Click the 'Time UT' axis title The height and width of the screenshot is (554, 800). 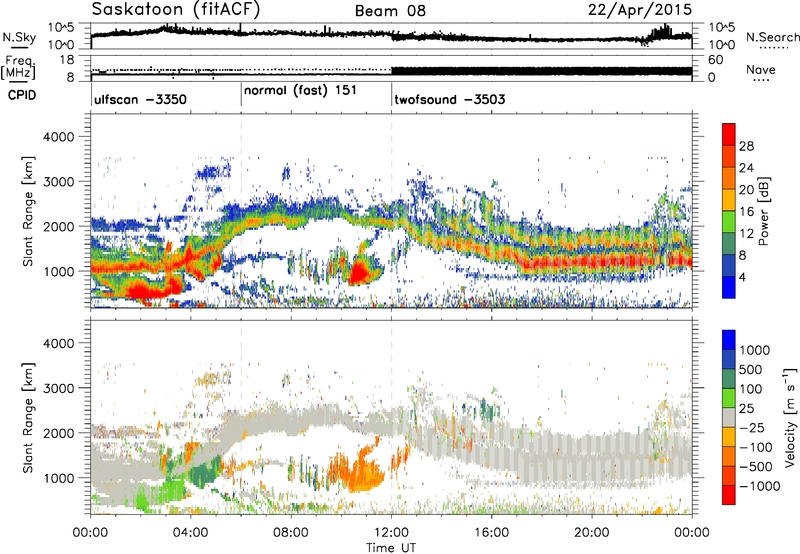[x=391, y=548]
